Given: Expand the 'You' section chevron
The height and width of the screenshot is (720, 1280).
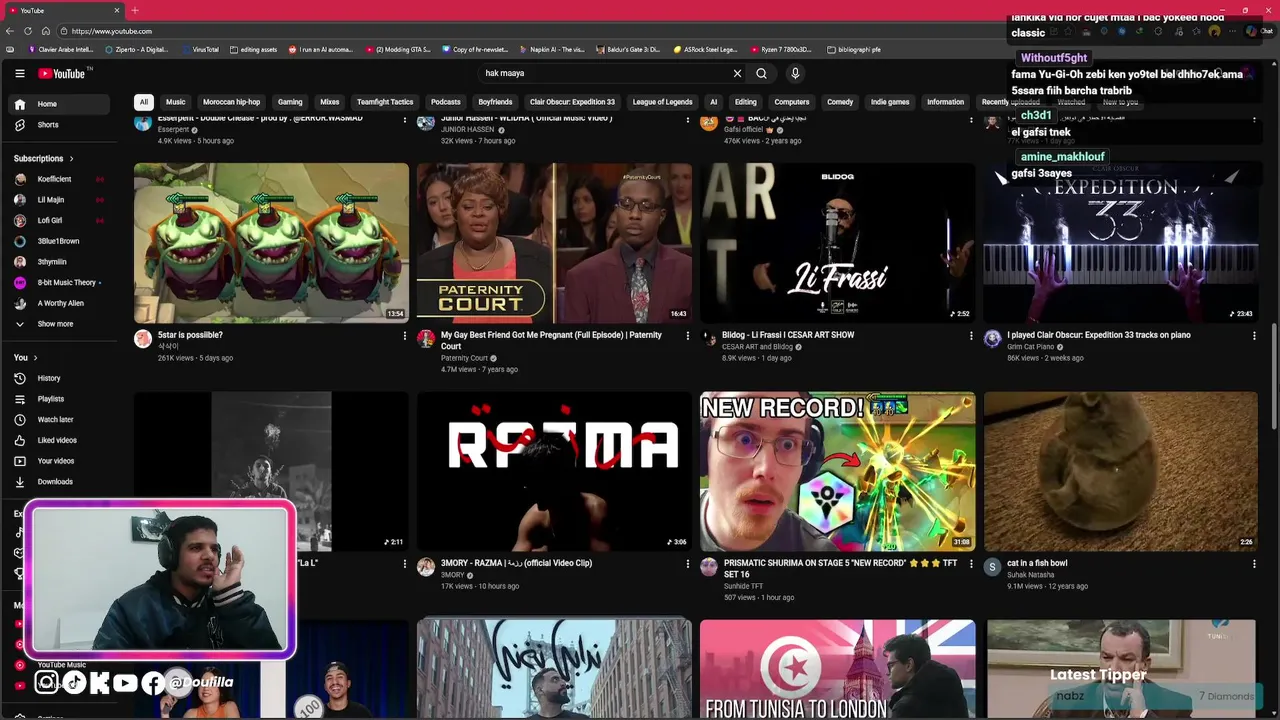Looking at the screenshot, I should pos(35,358).
